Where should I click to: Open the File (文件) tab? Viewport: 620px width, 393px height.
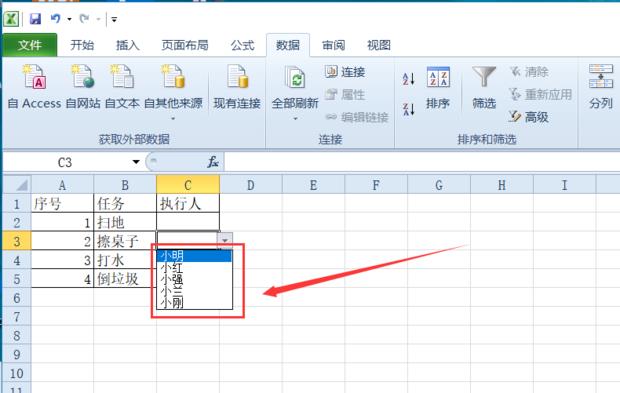[x=30, y=45]
